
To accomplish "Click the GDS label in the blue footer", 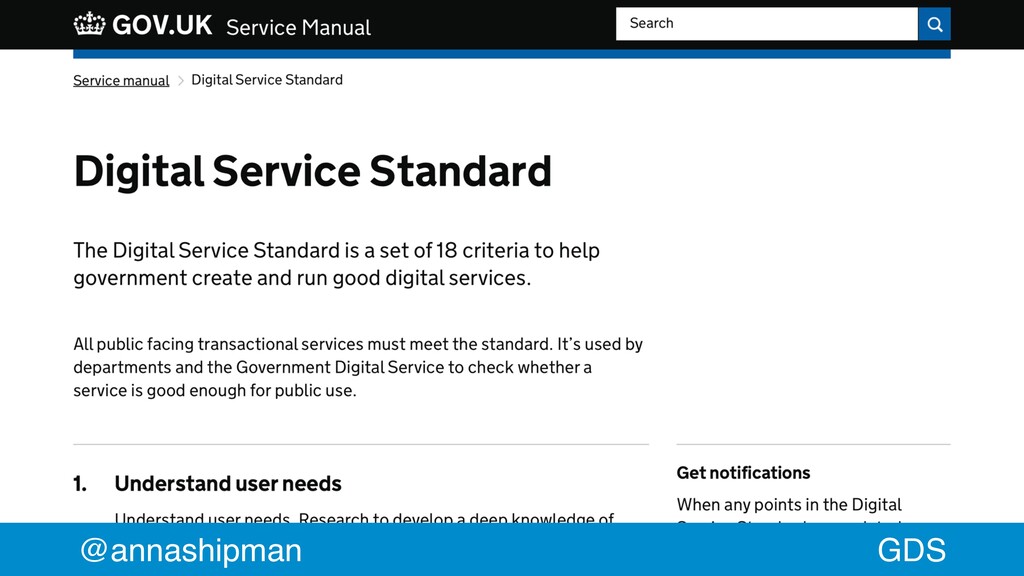I will coord(912,550).
